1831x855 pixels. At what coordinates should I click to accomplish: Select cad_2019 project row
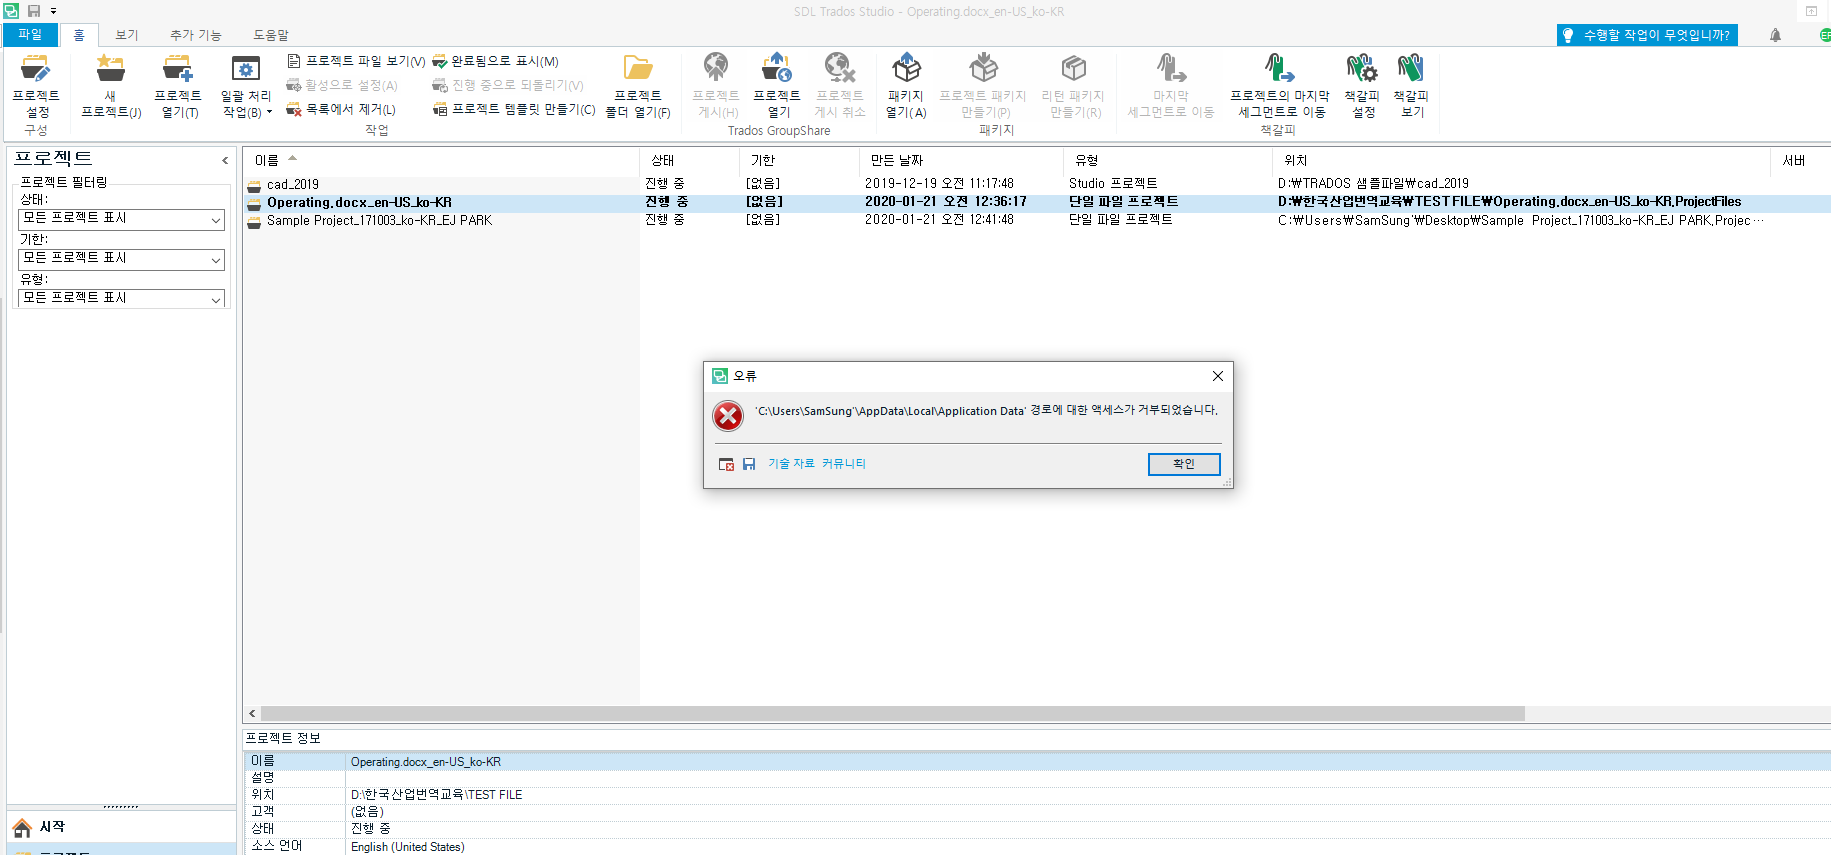click(1037, 184)
